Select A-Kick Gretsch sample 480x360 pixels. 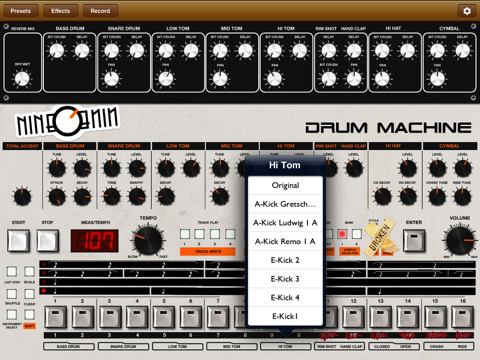point(285,204)
